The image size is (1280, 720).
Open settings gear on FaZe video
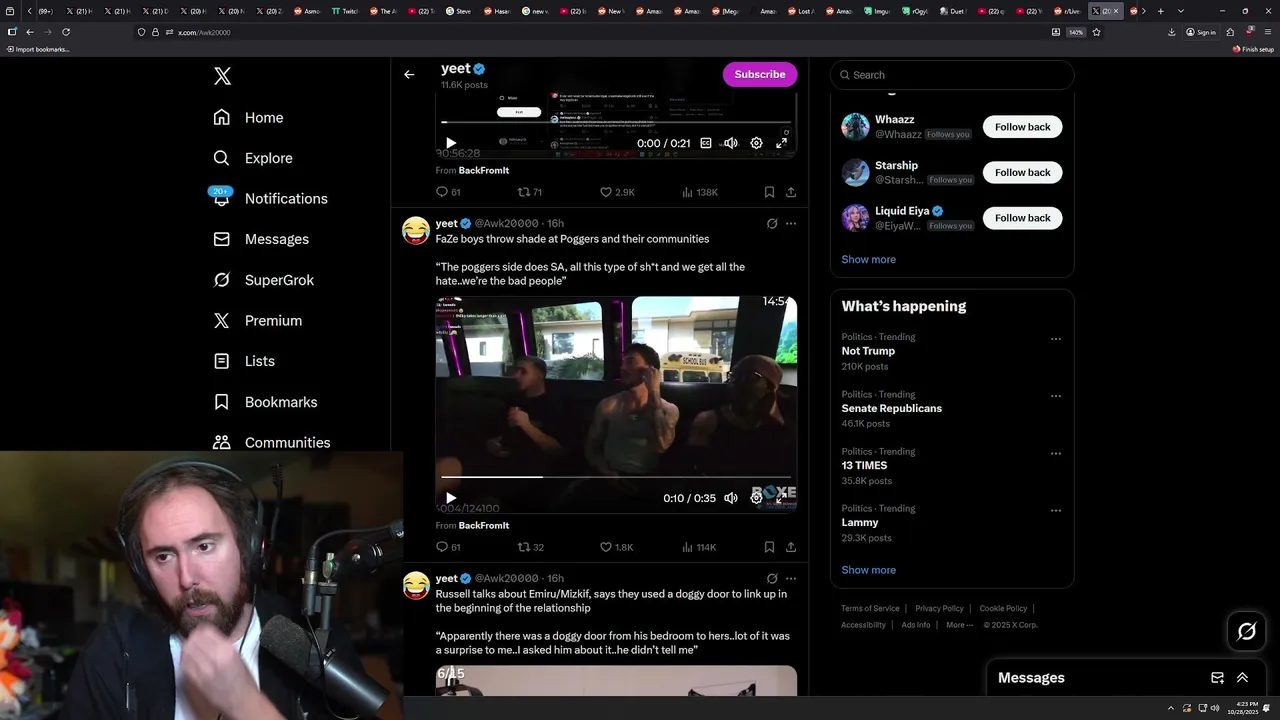click(757, 497)
